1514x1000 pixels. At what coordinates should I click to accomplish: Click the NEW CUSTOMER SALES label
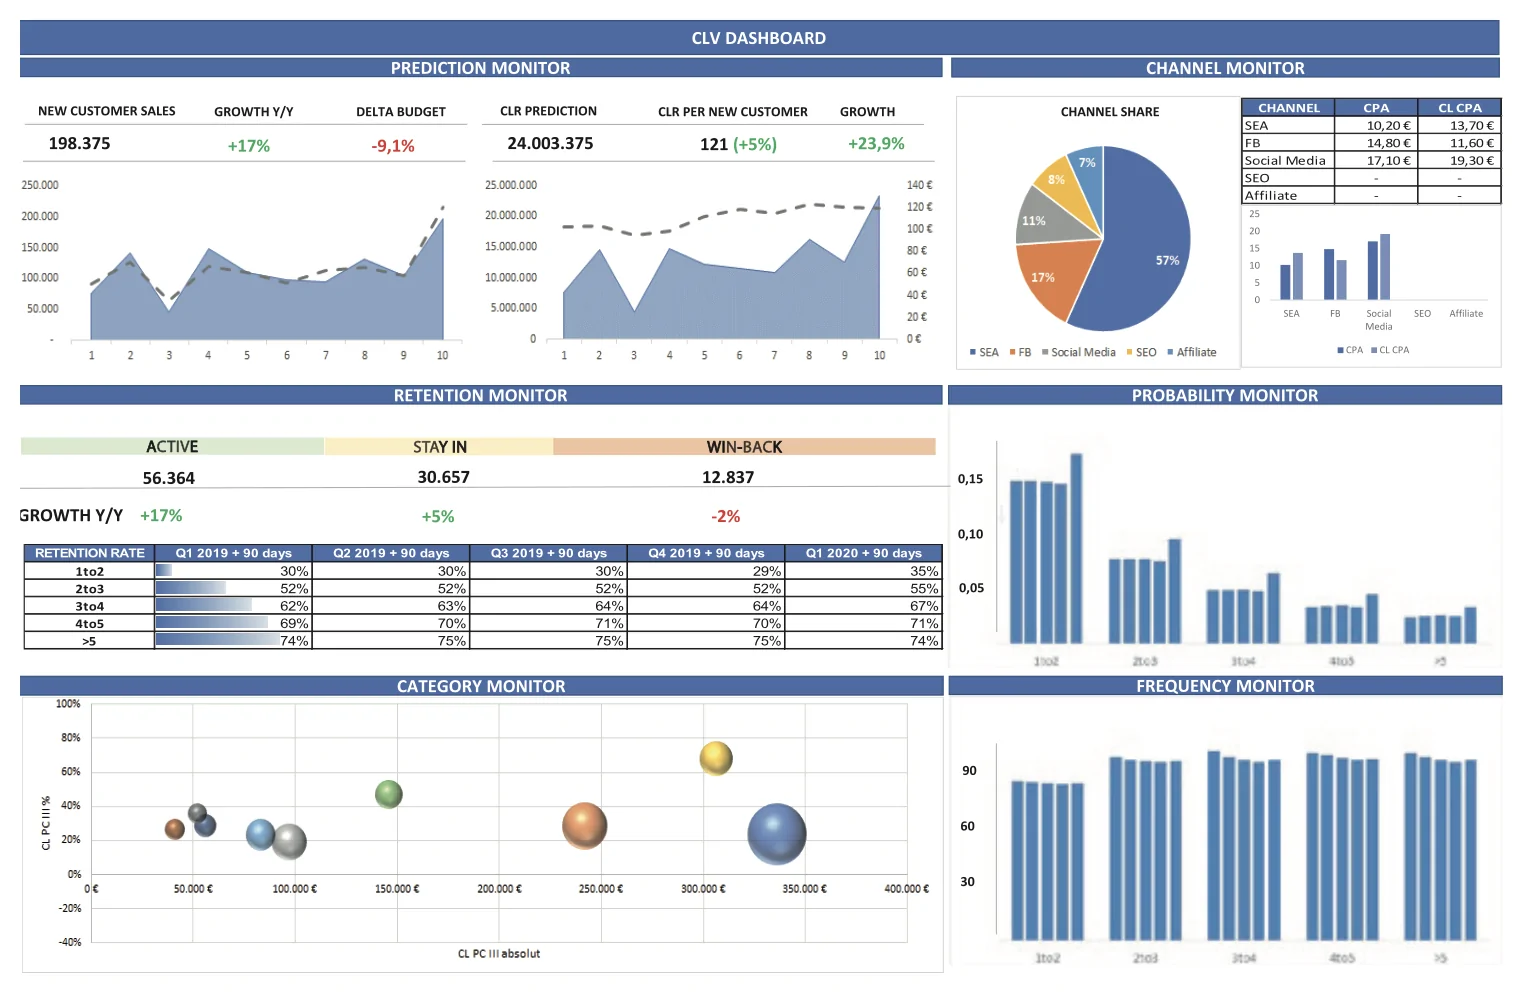[107, 111]
